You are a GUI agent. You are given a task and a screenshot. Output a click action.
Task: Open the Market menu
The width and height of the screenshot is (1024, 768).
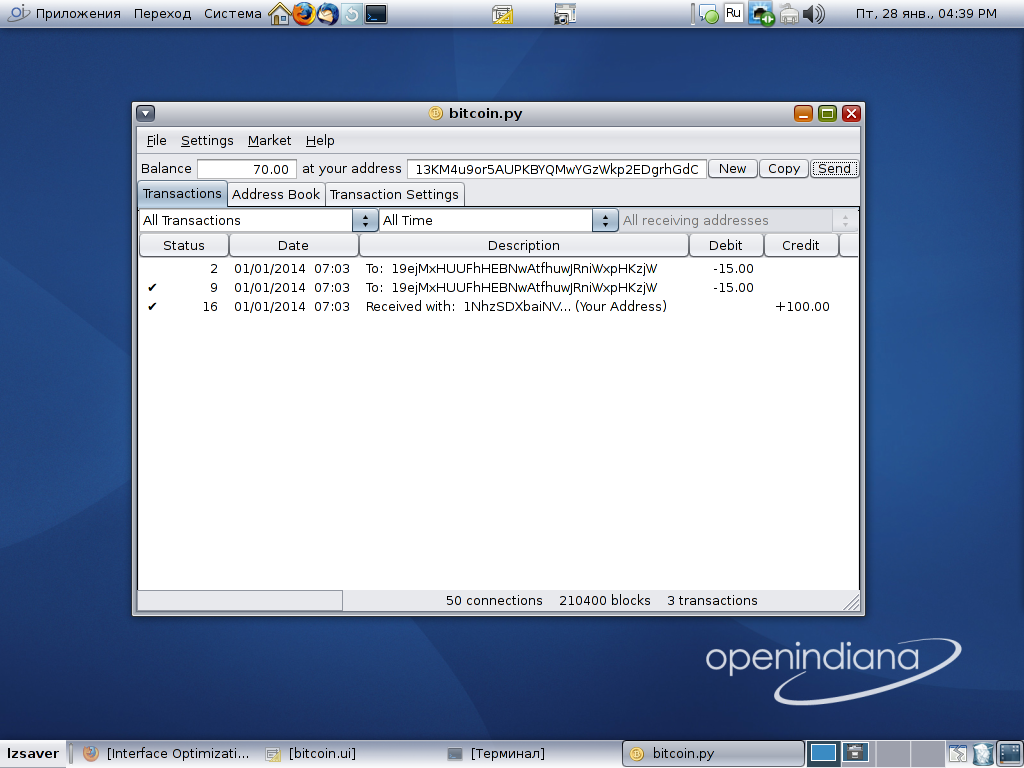(269, 141)
